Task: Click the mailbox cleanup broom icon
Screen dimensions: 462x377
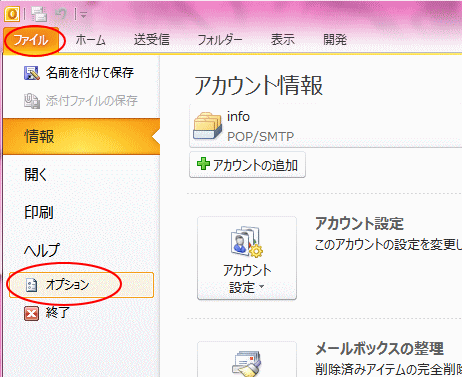Action: point(247,364)
